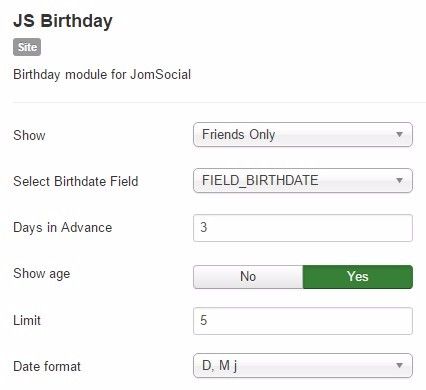Click the Birthday module for JomSocial description

(102, 74)
